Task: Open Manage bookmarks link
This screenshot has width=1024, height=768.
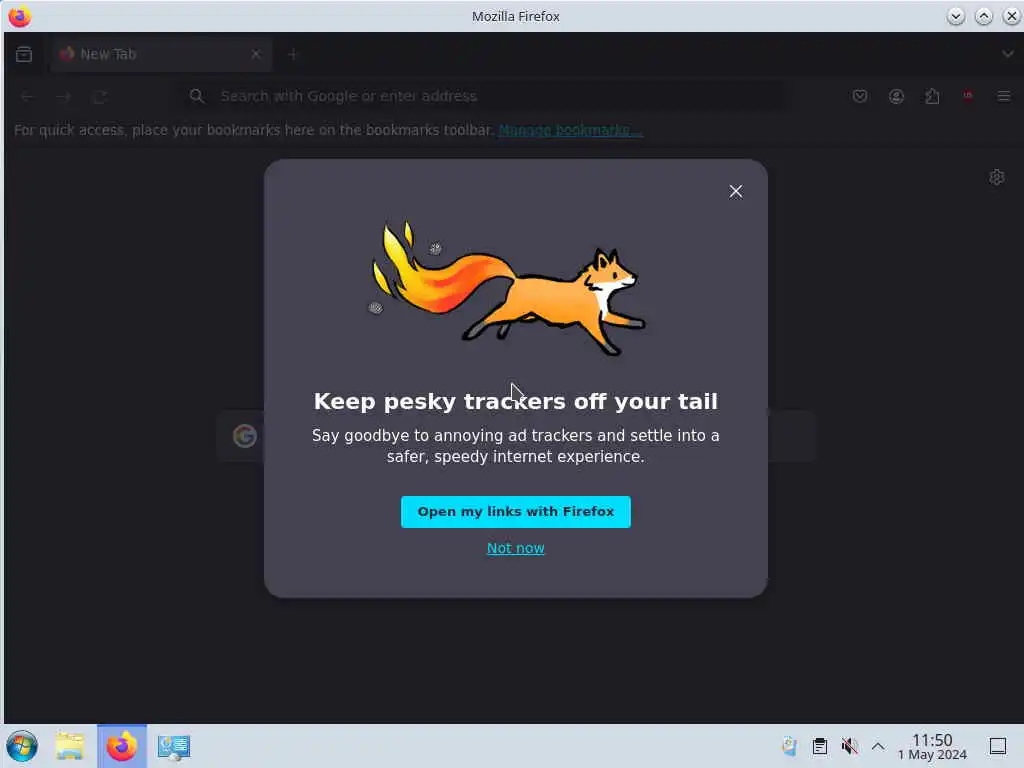Action: click(x=570, y=130)
